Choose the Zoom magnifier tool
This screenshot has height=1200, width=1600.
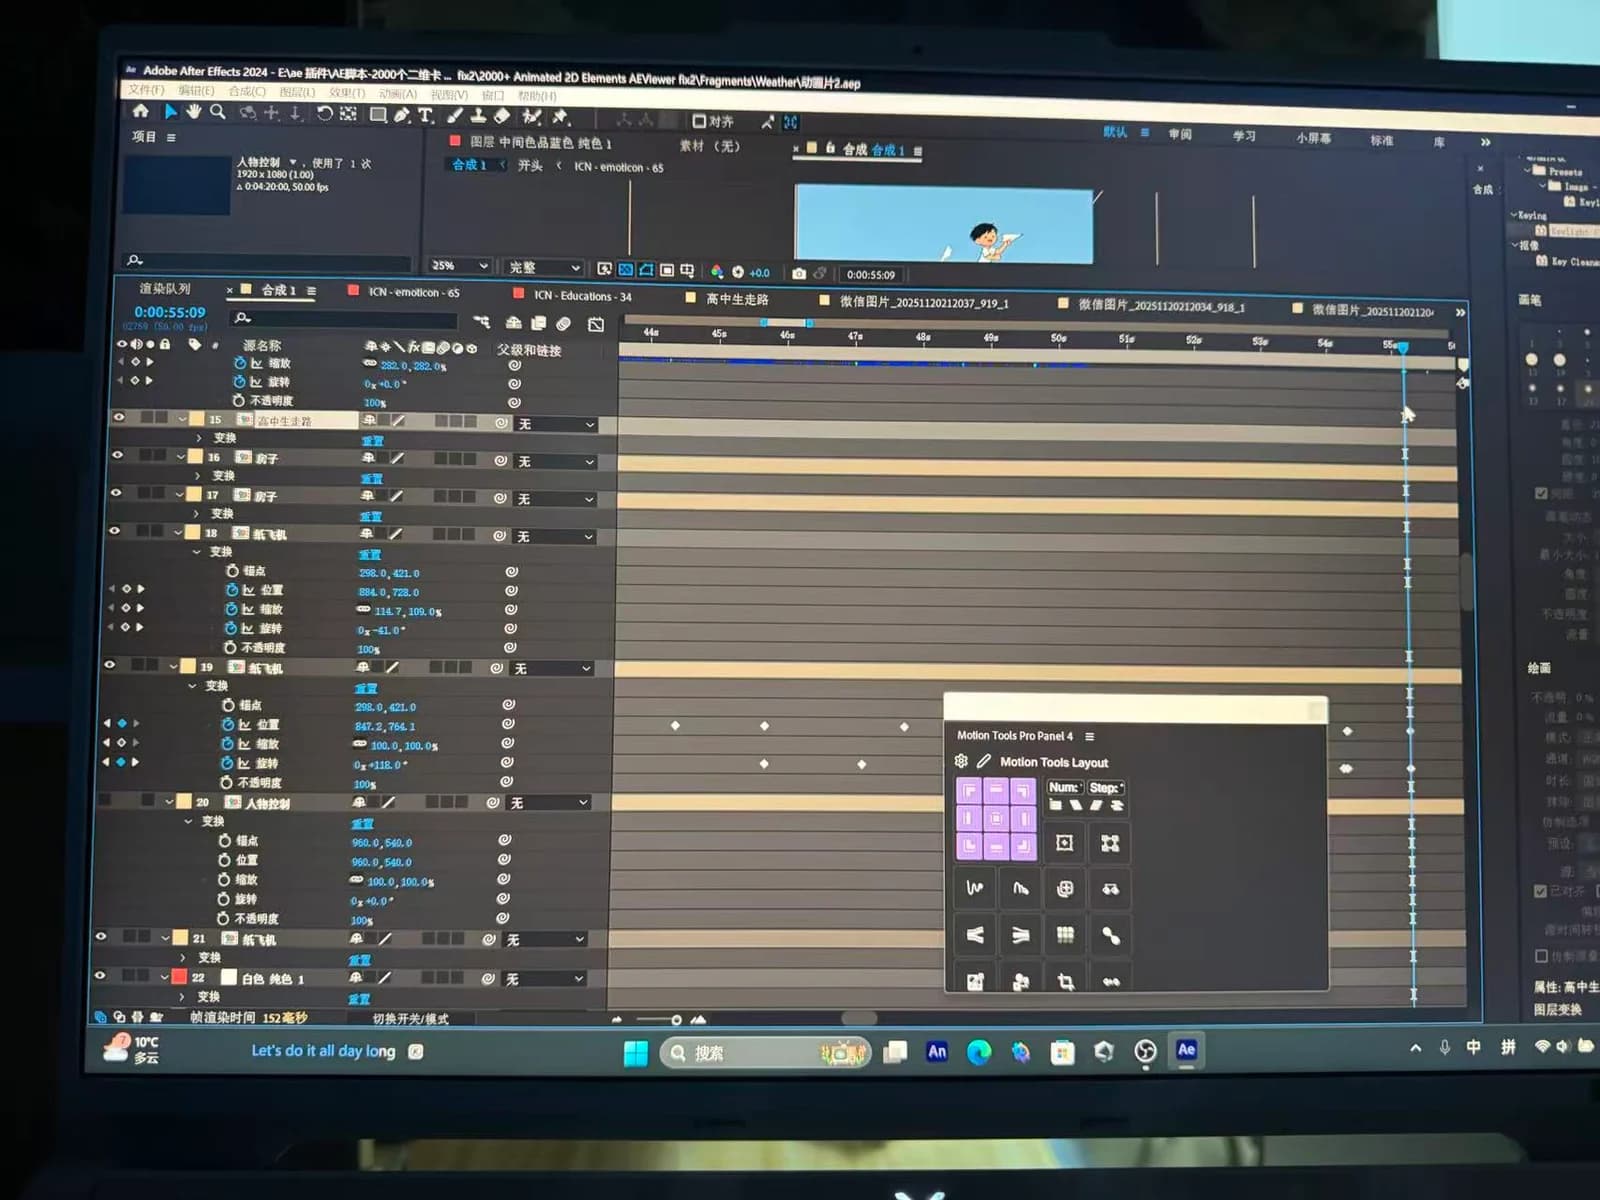click(218, 112)
